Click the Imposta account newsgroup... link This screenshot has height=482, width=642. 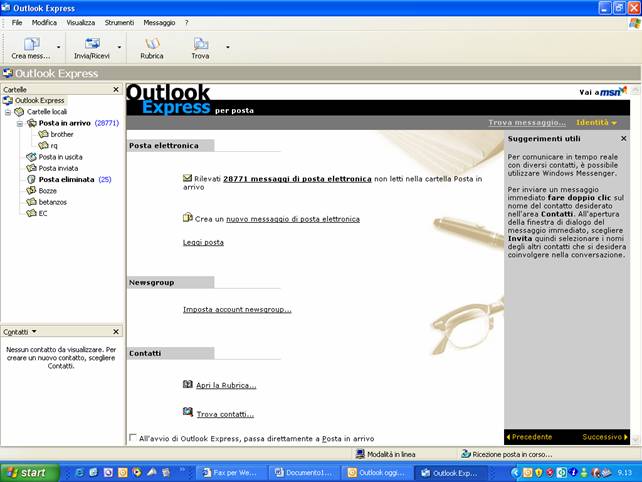point(237,310)
